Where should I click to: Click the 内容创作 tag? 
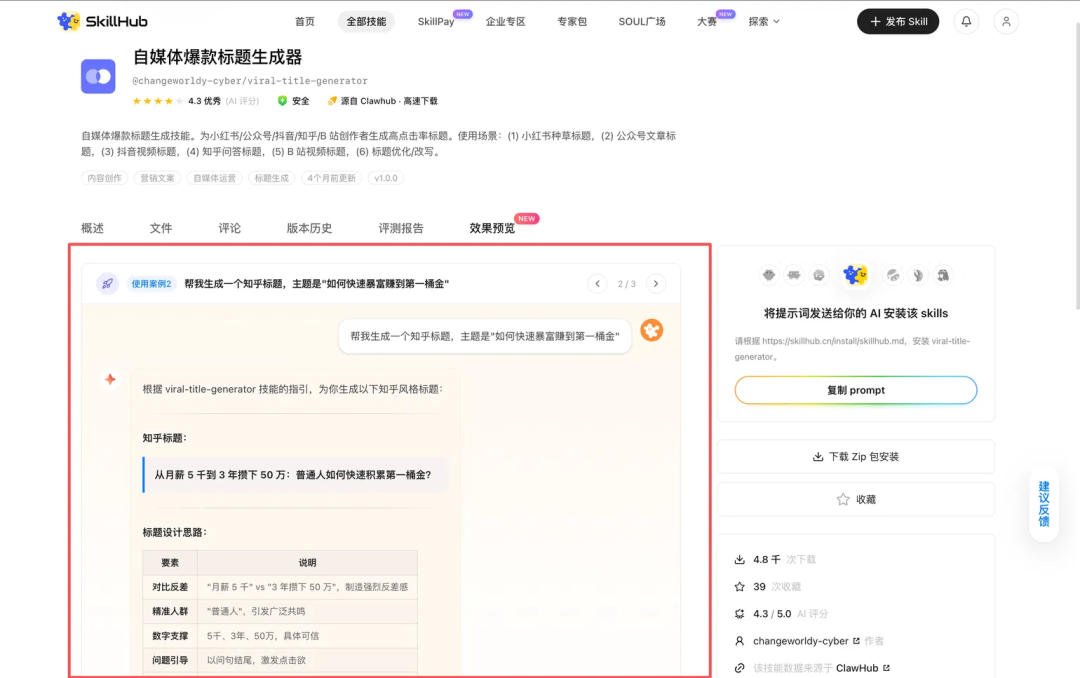point(105,178)
